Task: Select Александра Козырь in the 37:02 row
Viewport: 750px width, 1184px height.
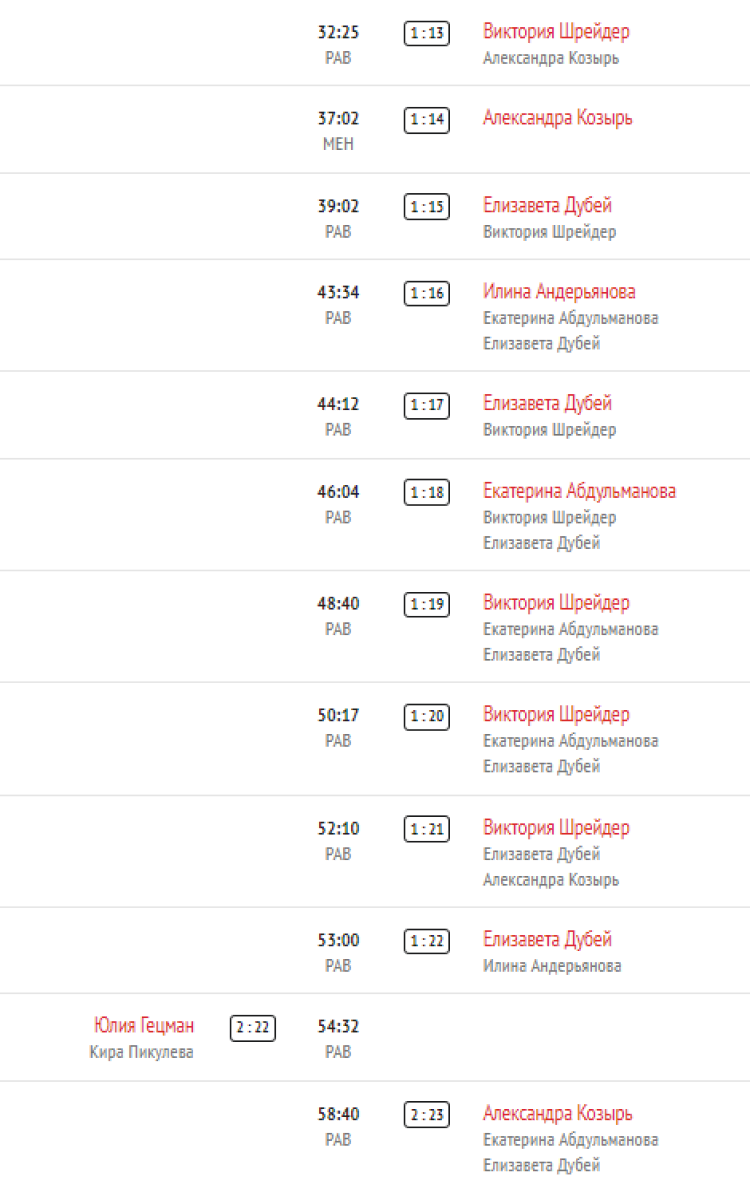Action: pos(557,118)
